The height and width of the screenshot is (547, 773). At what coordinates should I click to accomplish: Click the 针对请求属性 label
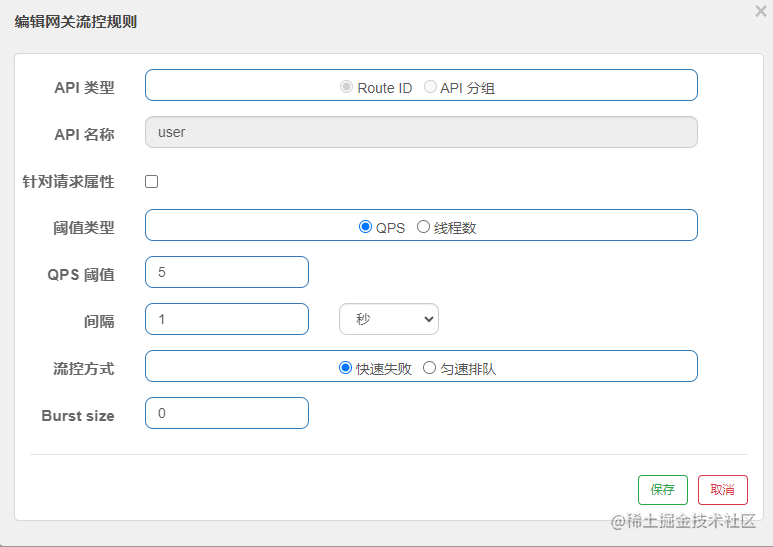click(x=69, y=181)
